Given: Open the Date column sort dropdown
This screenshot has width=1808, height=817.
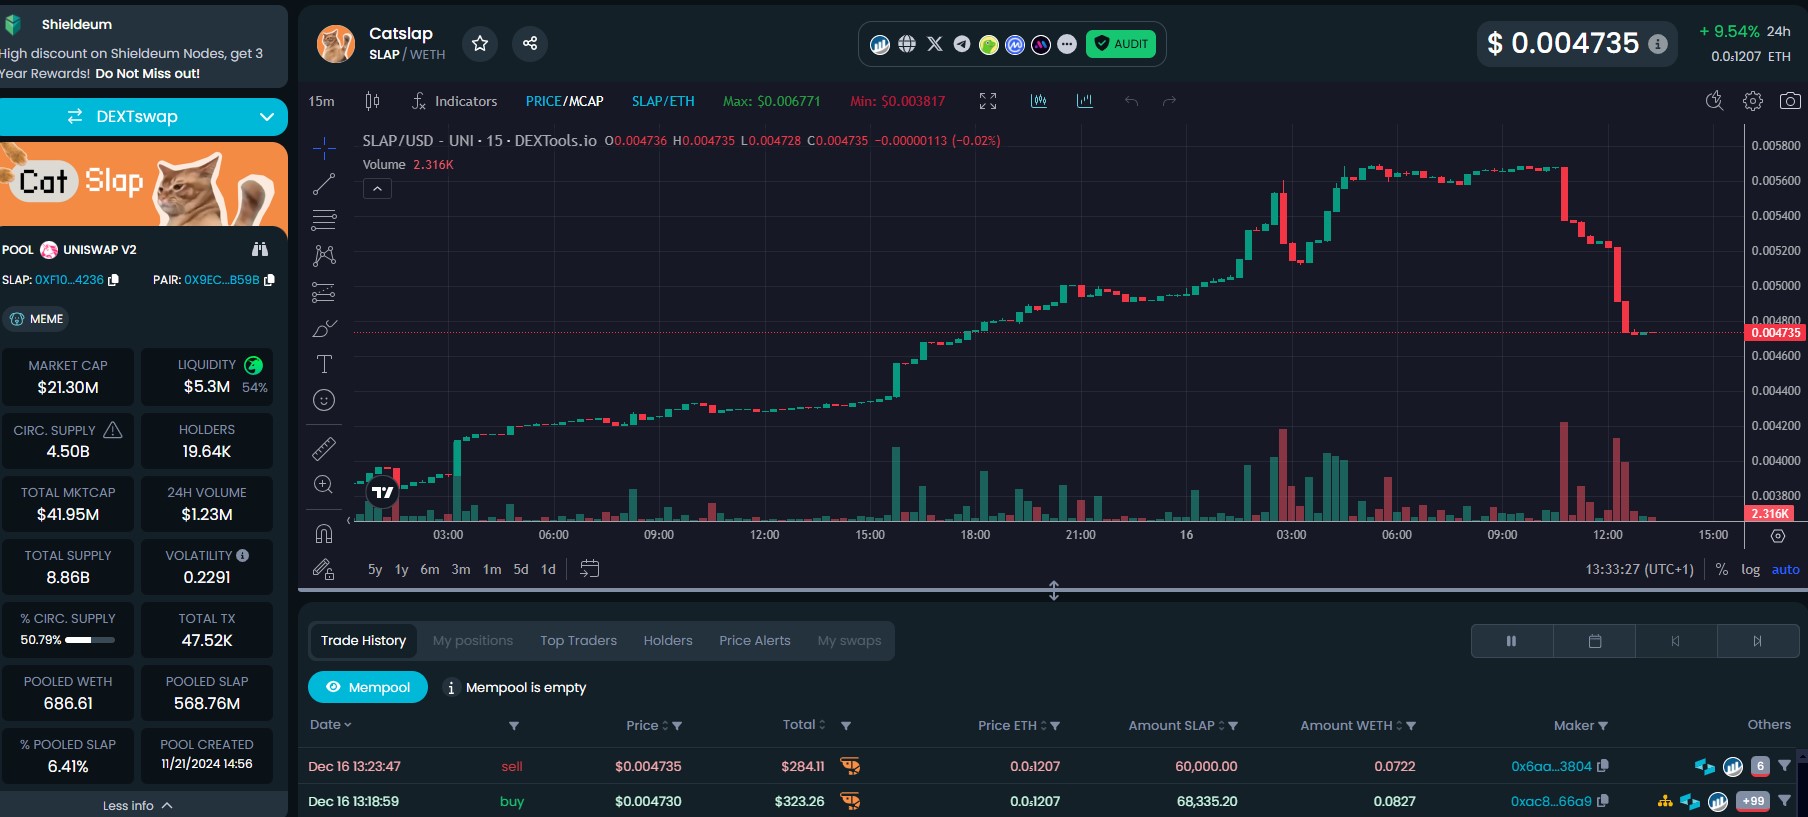Looking at the screenshot, I should (331, 725).
